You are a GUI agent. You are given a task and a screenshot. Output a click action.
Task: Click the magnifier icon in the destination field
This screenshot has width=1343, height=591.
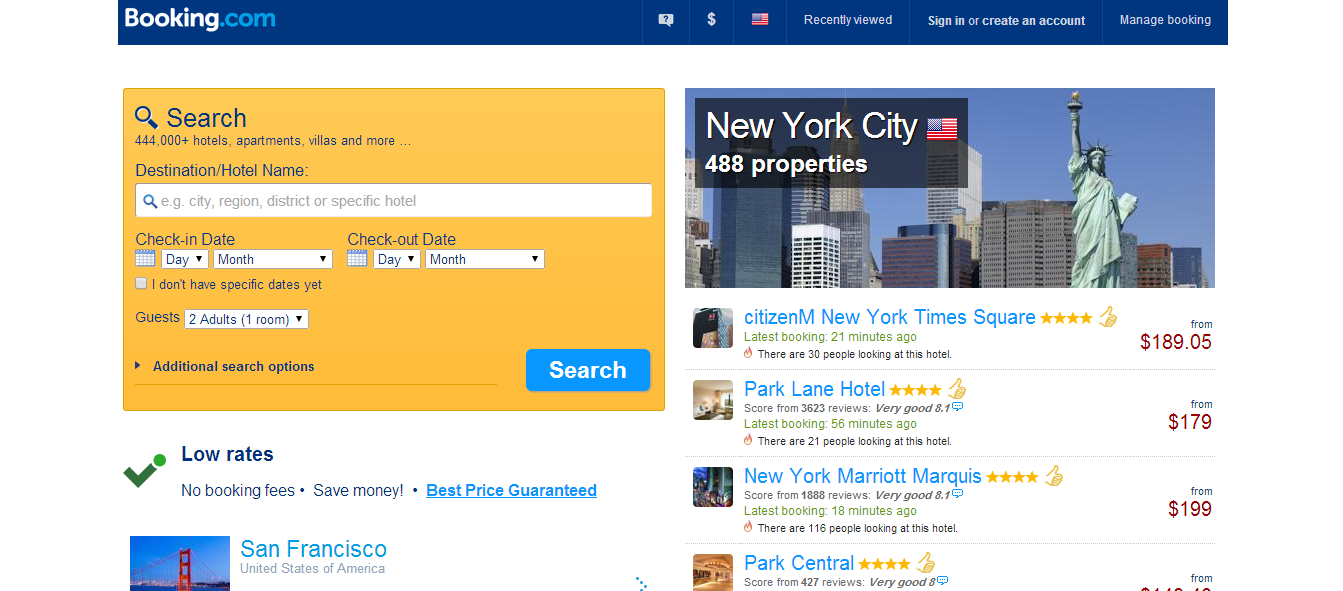(150, 201)
